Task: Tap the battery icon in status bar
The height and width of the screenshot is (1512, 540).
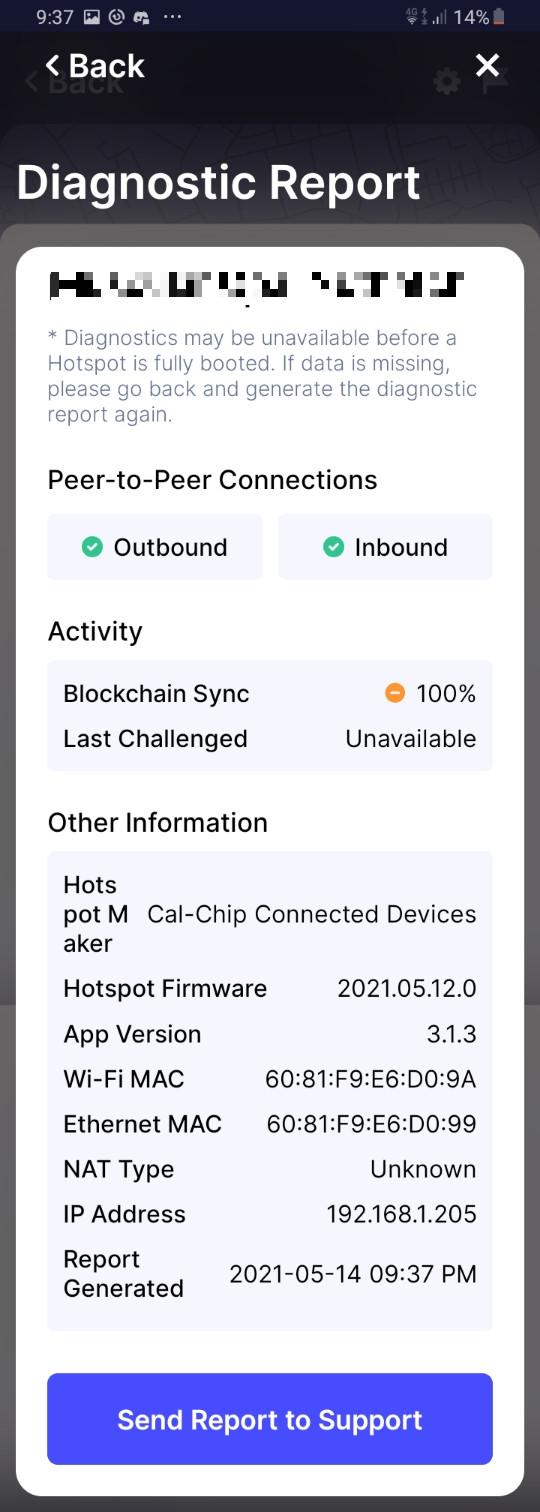Action: click(499, 17)
